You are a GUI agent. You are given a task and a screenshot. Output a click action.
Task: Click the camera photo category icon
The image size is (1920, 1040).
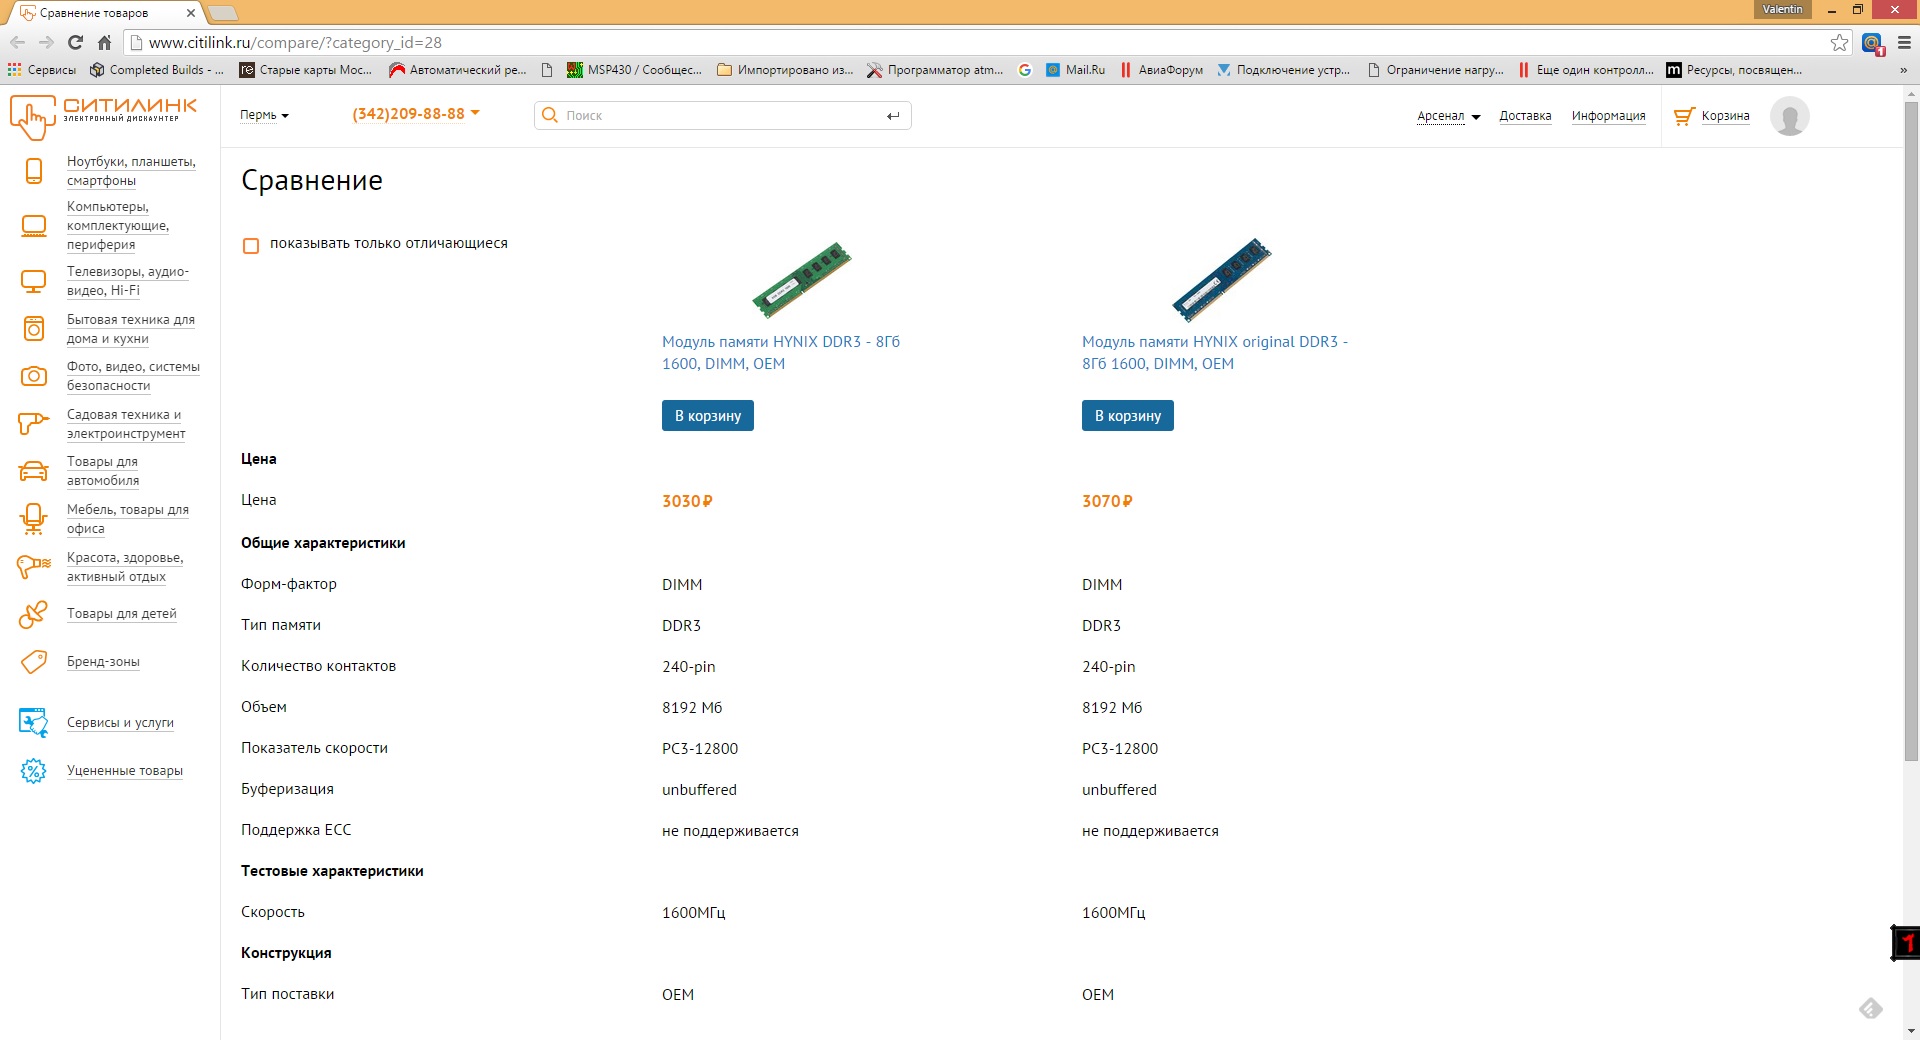point(34,376)
